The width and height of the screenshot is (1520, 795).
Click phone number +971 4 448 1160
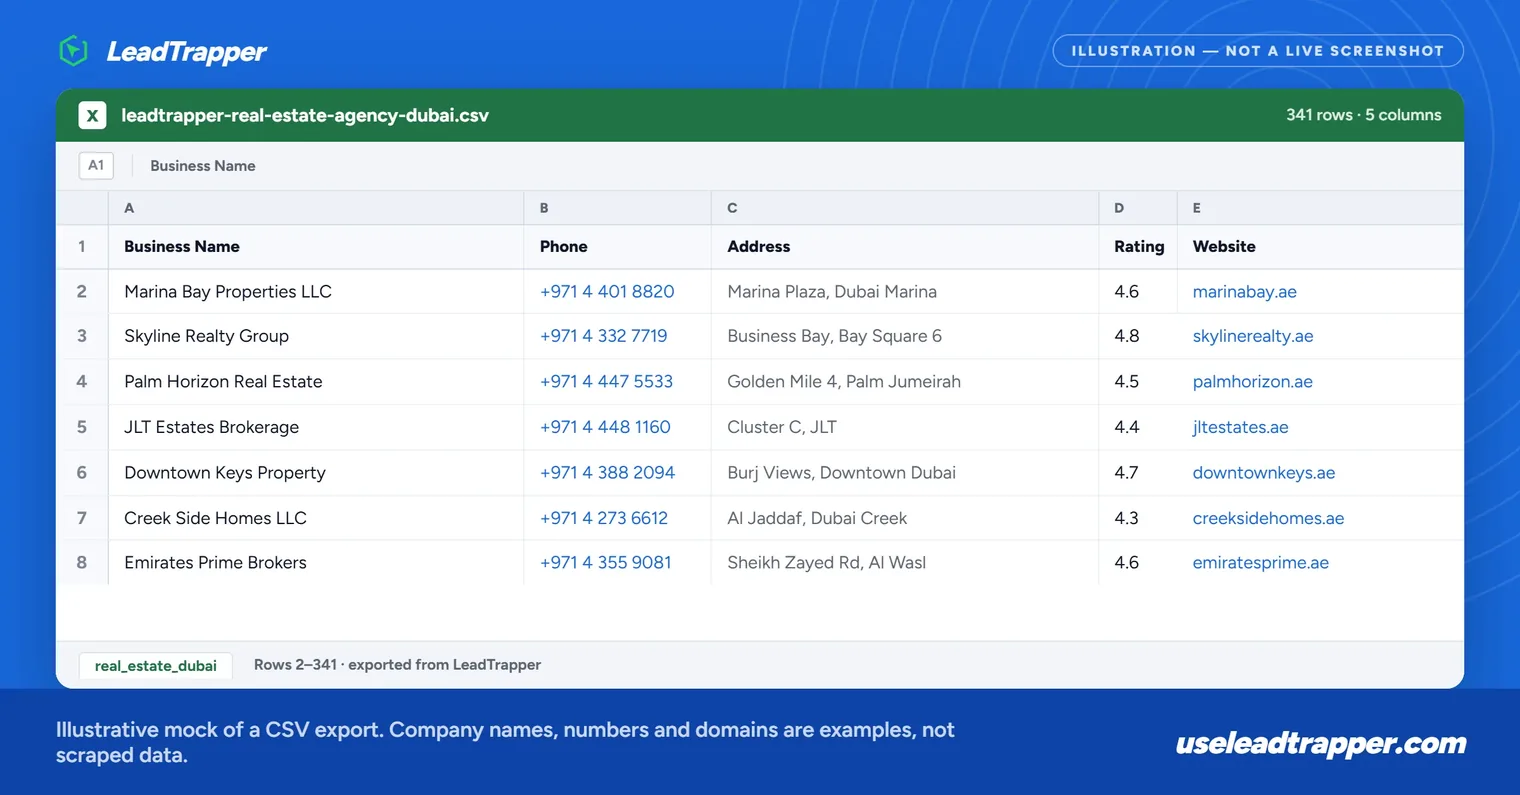click(605, 427)
